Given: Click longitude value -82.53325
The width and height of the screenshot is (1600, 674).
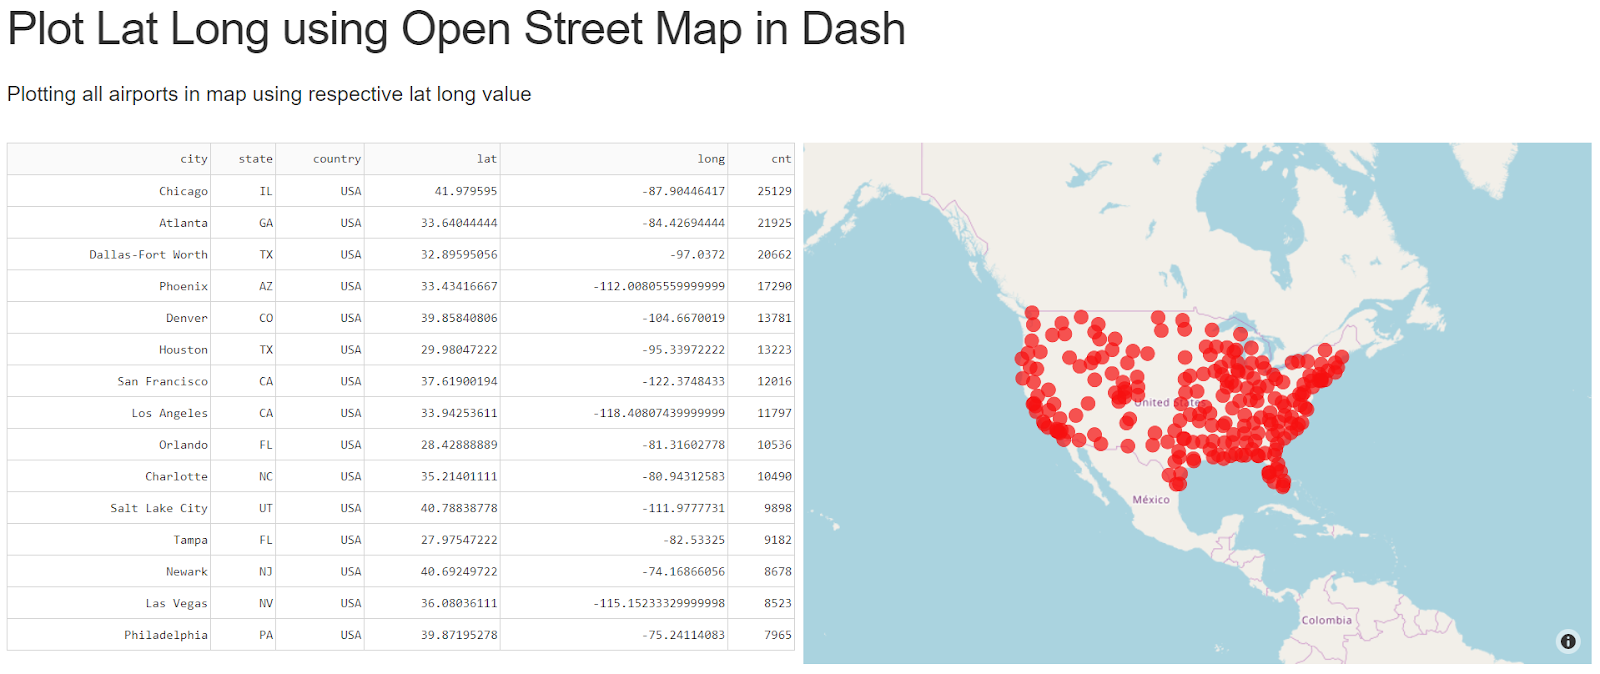Looking at the screenshot, I should pos(614,540).
